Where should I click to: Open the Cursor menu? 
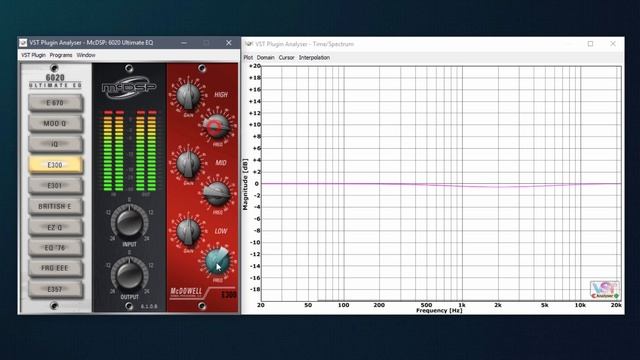point(286,58)
